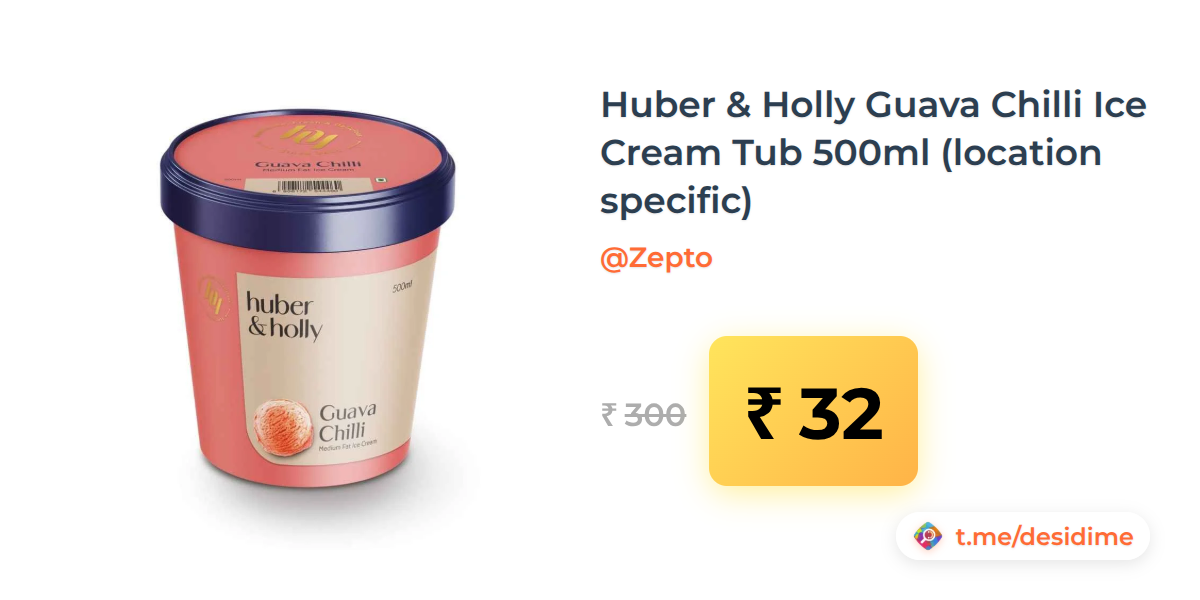This screenshot has height=600, width=1200.
Task: Click the DesiDime logo icon
Action: (928, 537)
